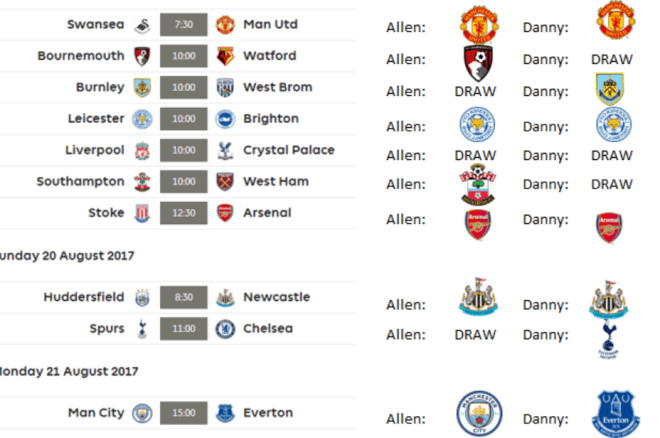Click the Brighton club crest
Image resolution: width=660 pixels, height=438 pixels.
pyautogui.click(x=224, y=119)
